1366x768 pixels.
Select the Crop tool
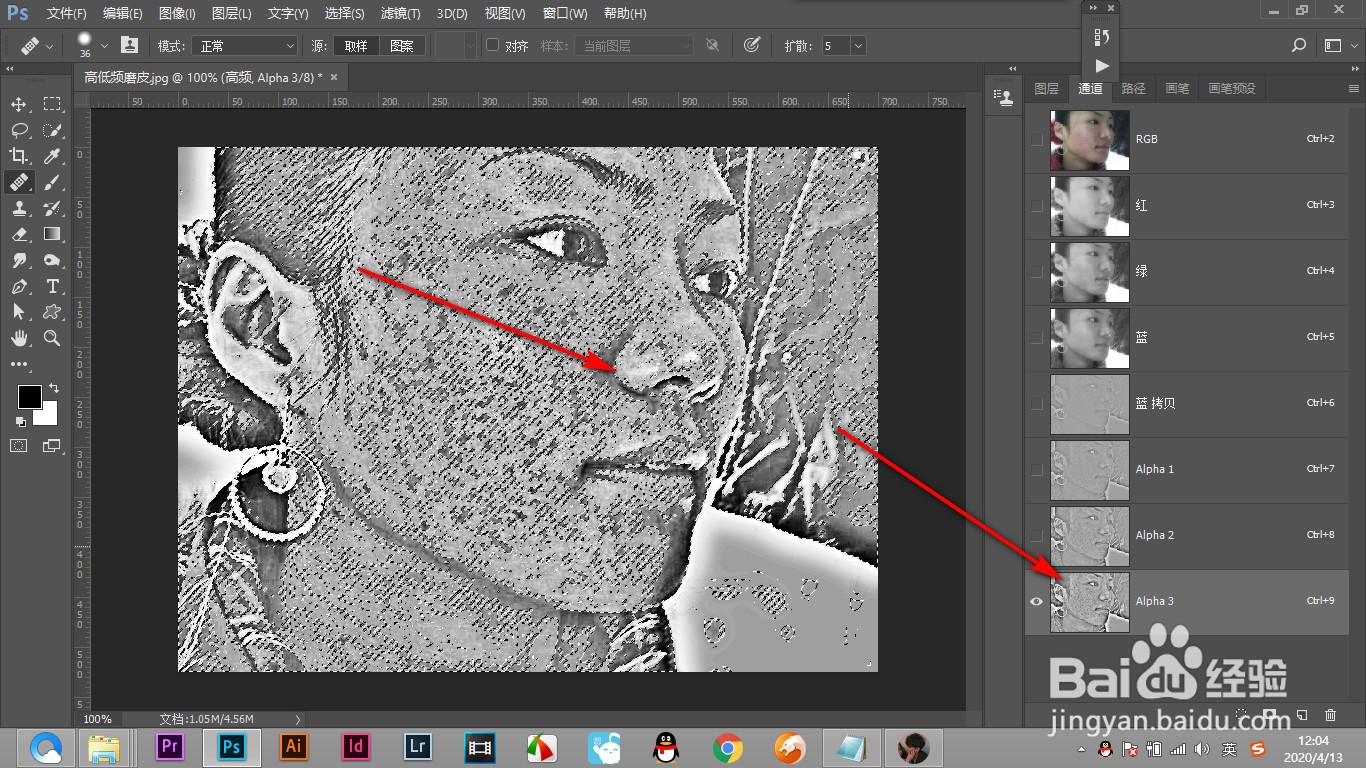coord(19,156)
